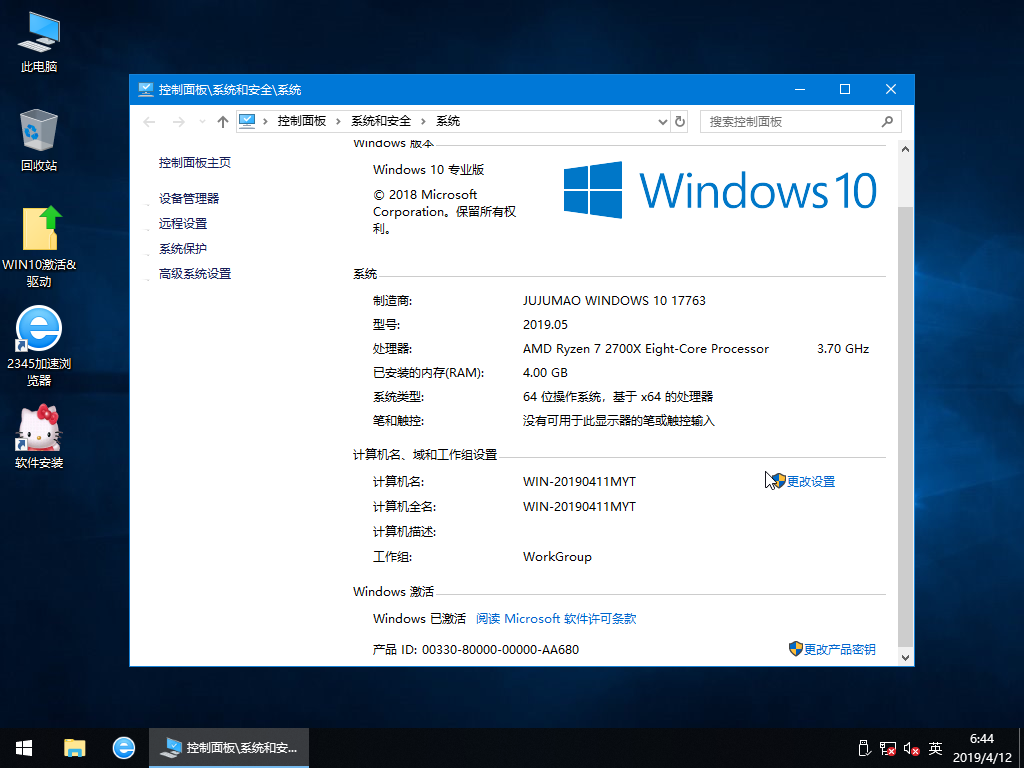The height and width of the screenshot is (768, 1024).
Task: Open the 此电脑 desktop icon
Action: coord(39,42)
